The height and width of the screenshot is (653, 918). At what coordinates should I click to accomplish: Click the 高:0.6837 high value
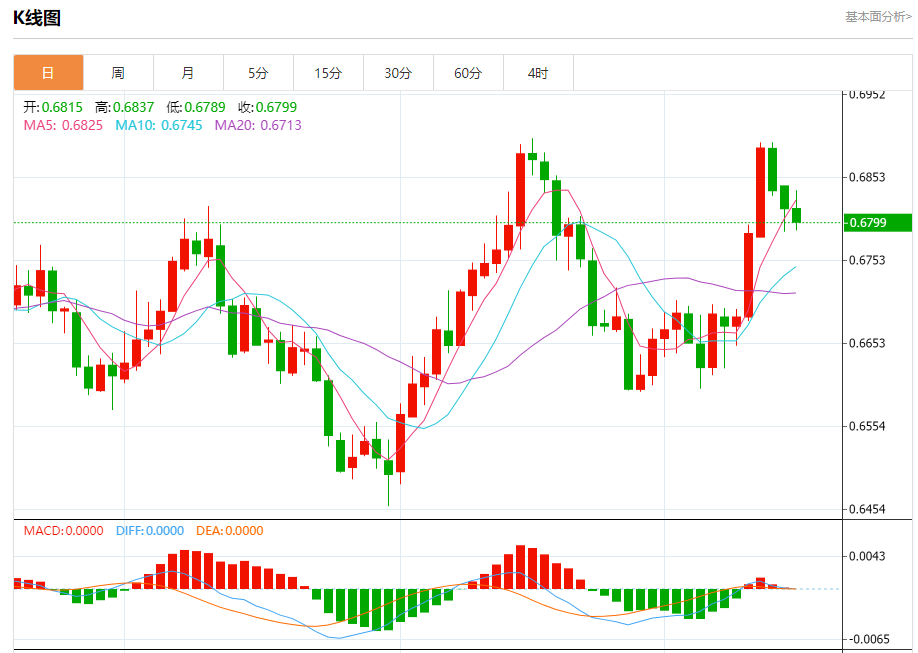(x=124, y=107)
